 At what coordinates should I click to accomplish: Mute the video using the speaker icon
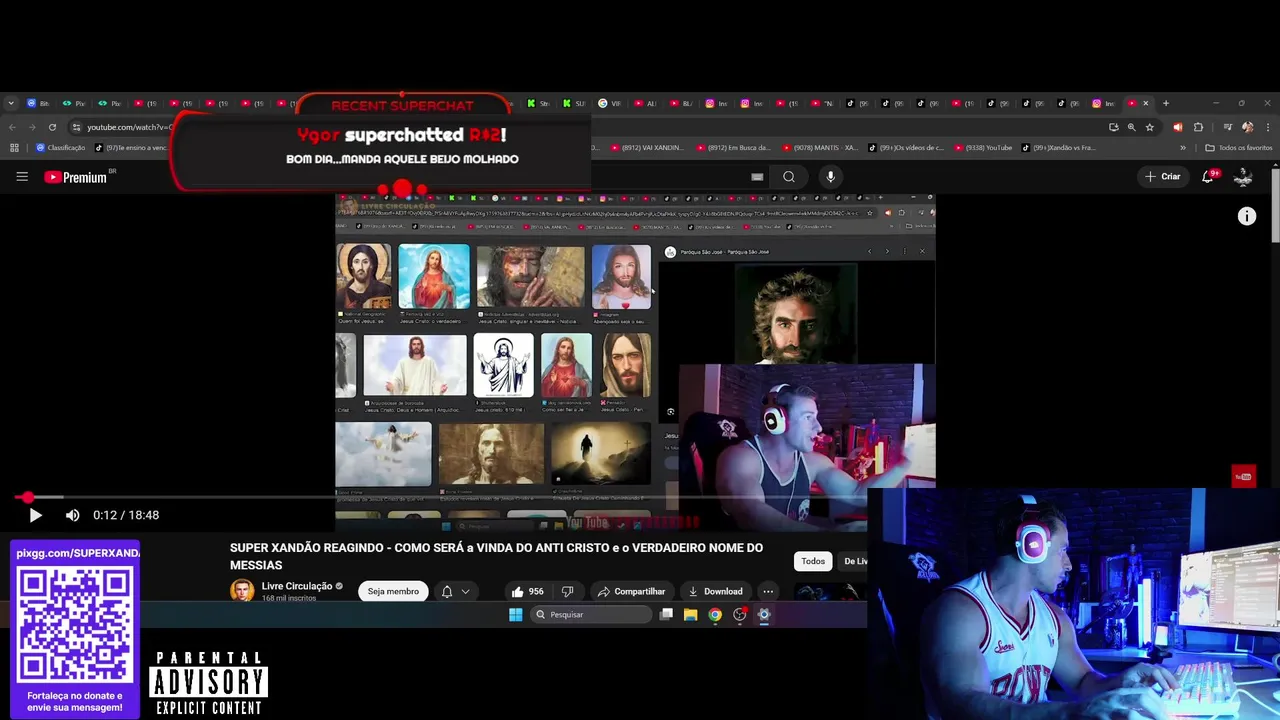click(x=72, y=515)
